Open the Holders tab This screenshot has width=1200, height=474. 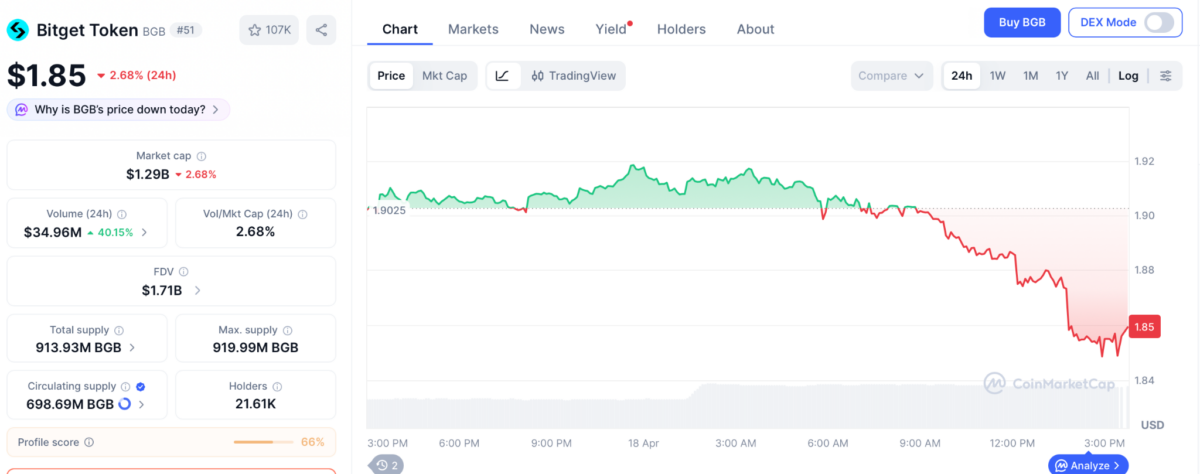pyautogui.click(x=681, y=29)
